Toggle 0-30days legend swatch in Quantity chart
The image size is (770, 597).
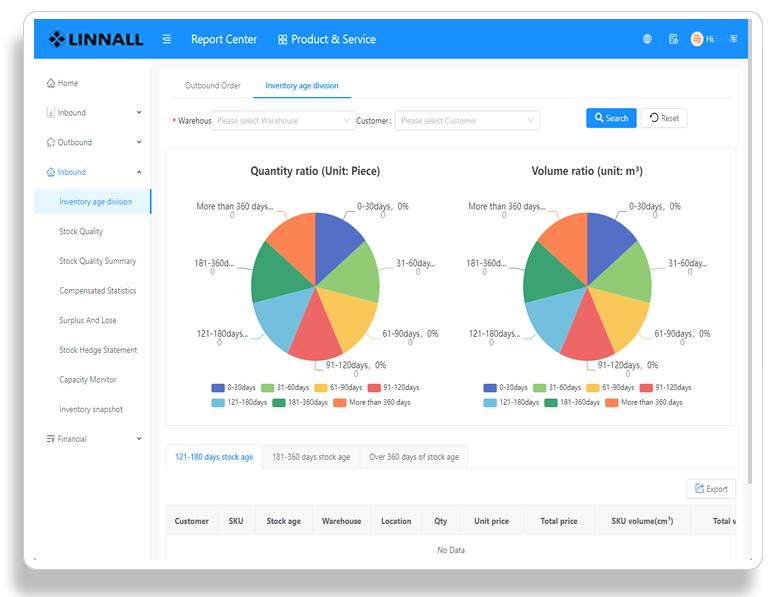pyautogui.click(x=218, y=388)
